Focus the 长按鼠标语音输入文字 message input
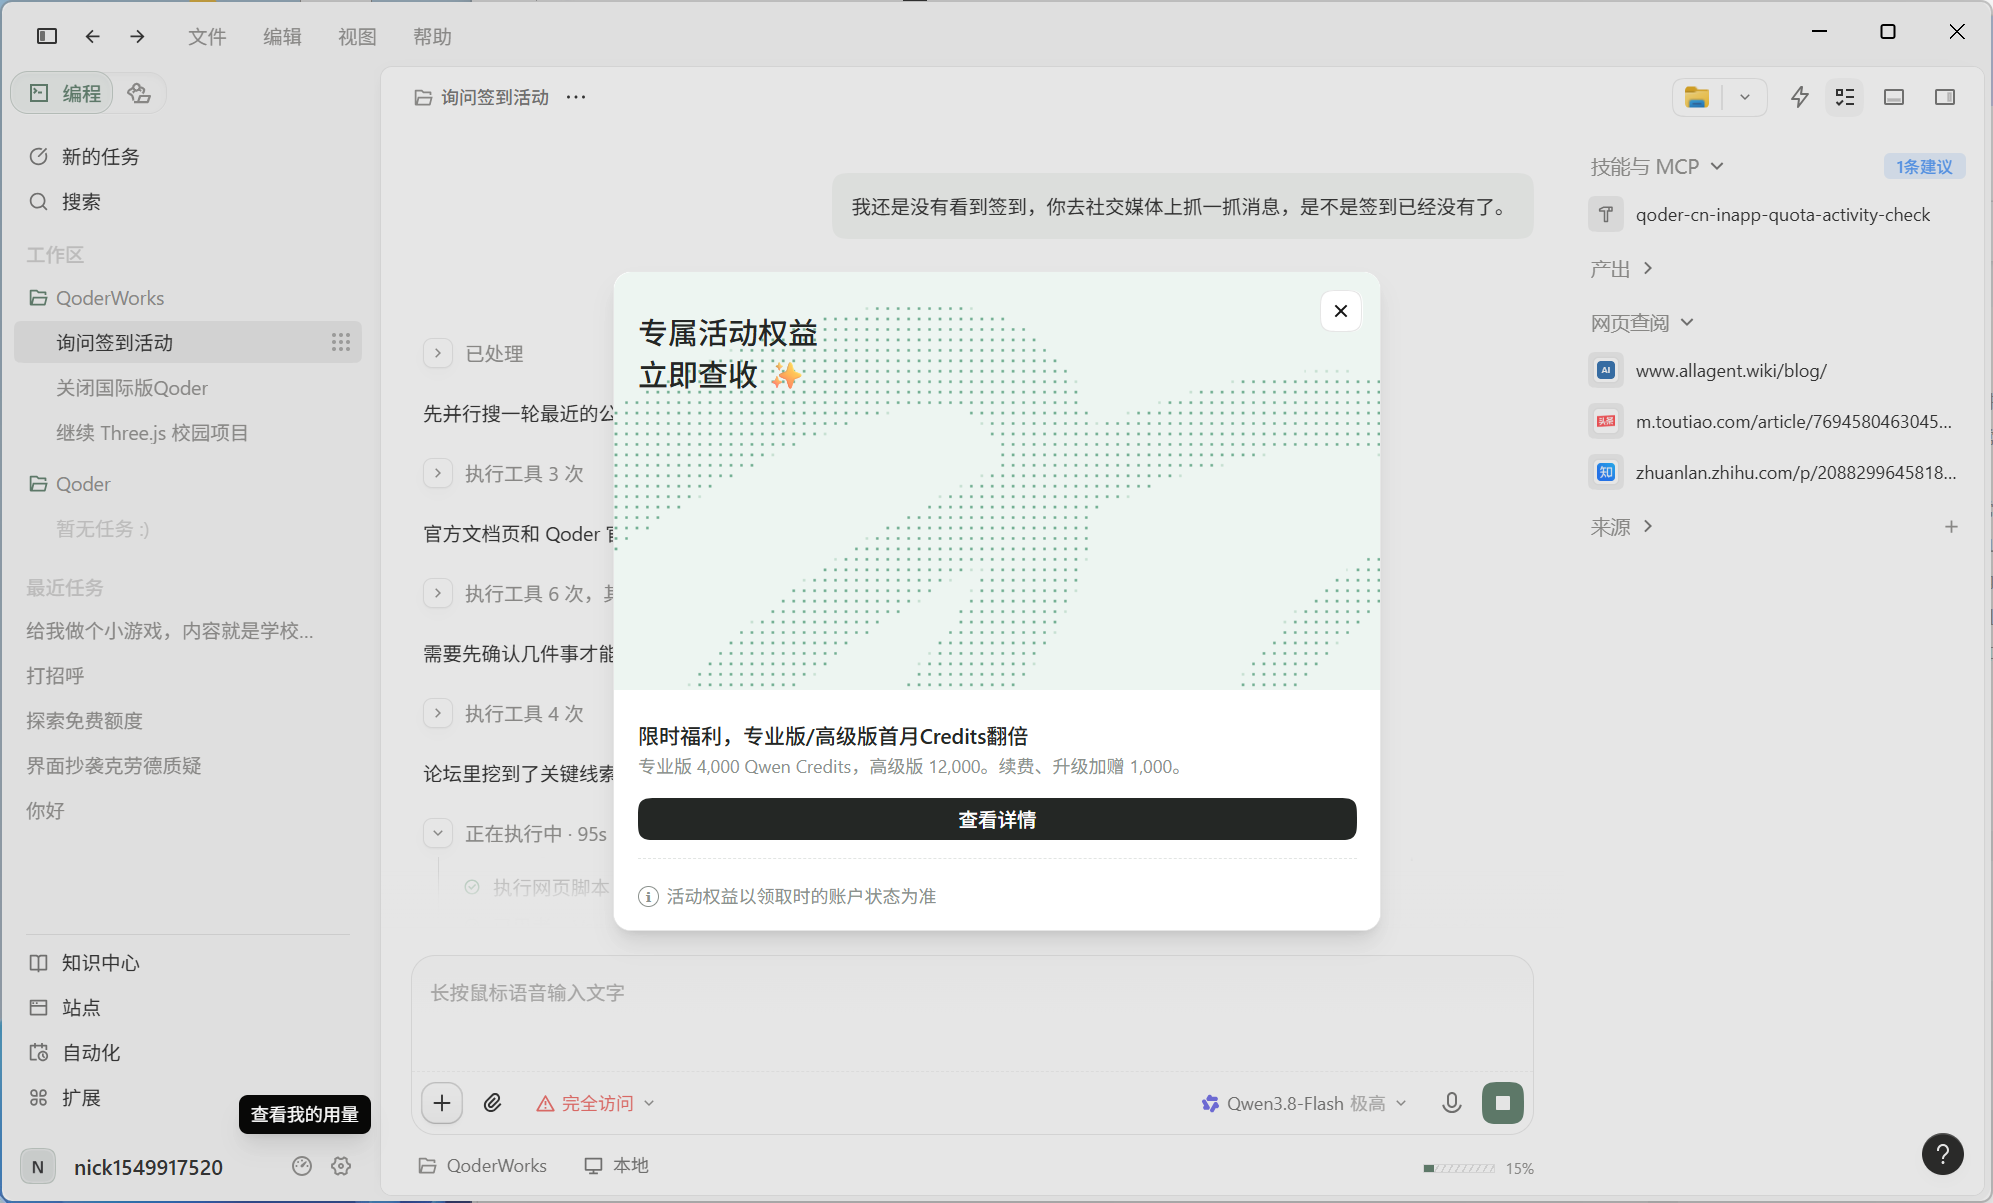Viewport: 1993px width, 1203px height. tap(972, 1012)
